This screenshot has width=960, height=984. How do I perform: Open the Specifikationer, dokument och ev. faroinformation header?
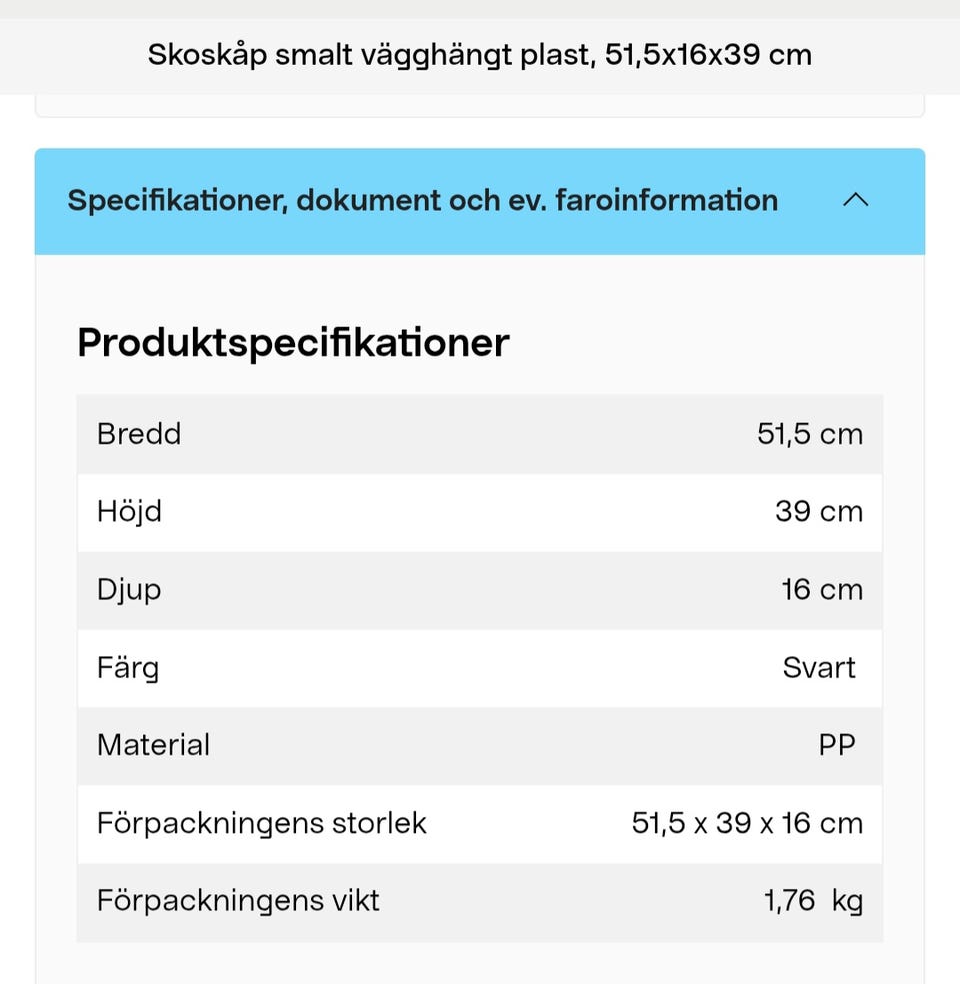[421, 200]
